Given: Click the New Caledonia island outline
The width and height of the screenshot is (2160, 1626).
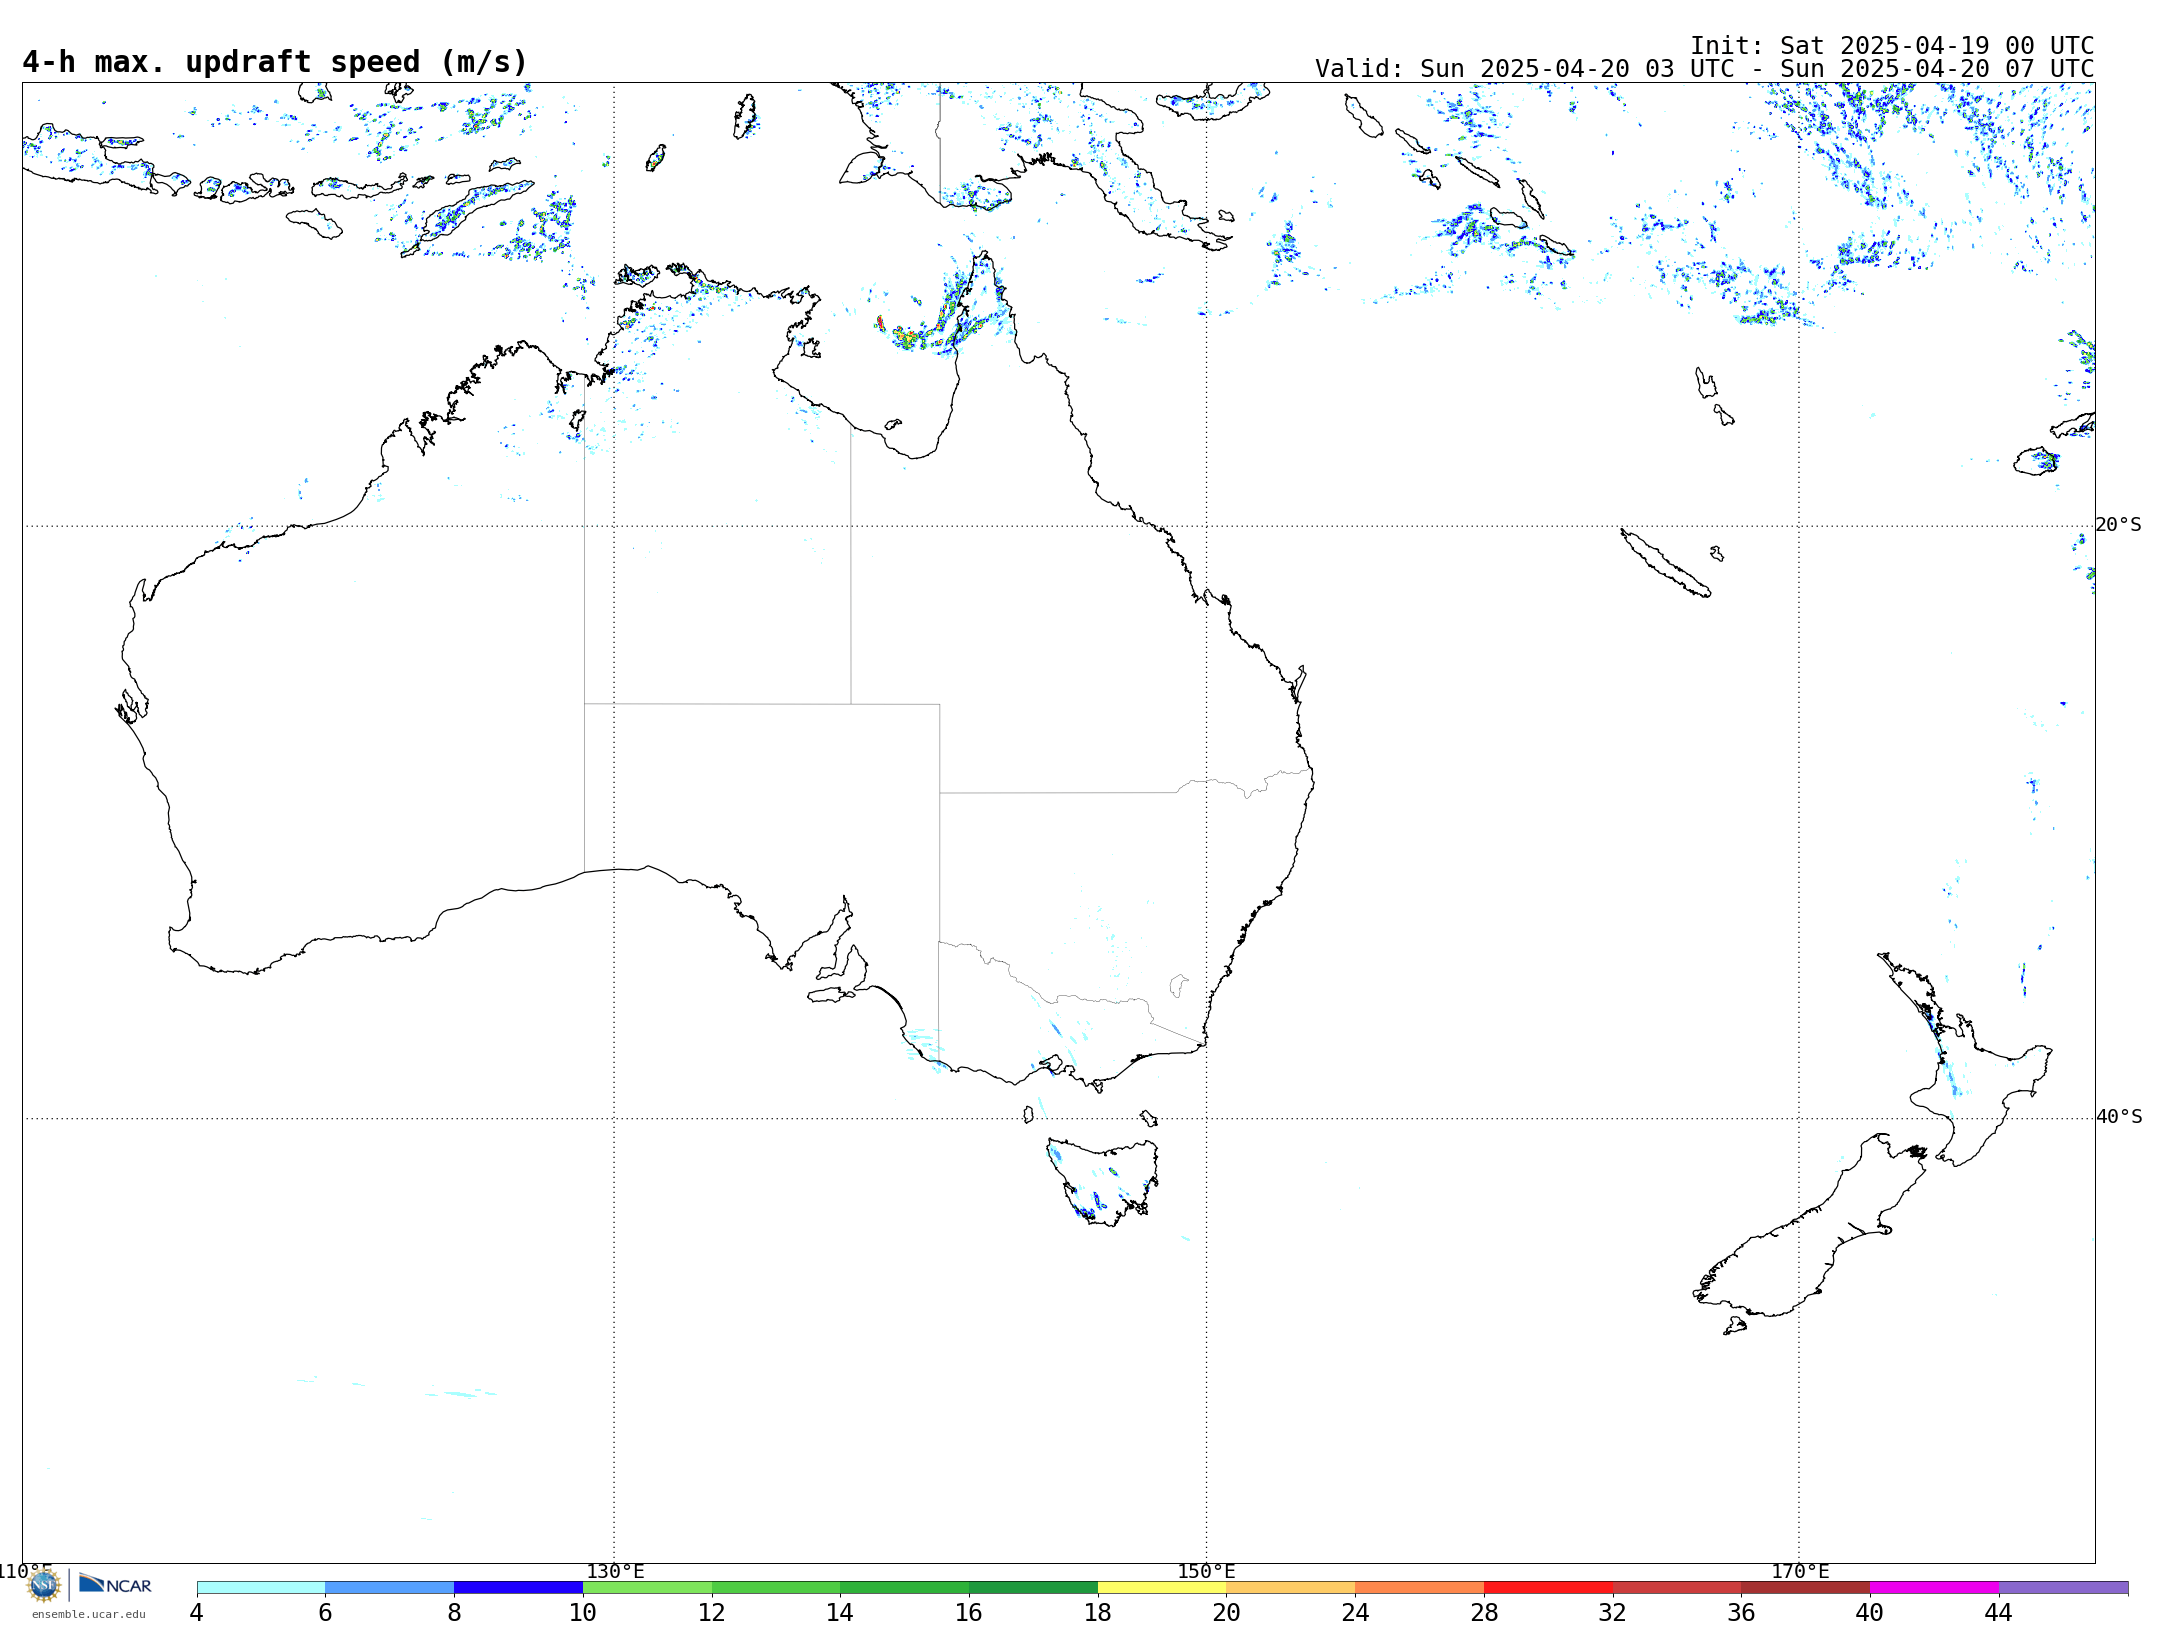Looking at the screenshot, I should click(1665, 562).
